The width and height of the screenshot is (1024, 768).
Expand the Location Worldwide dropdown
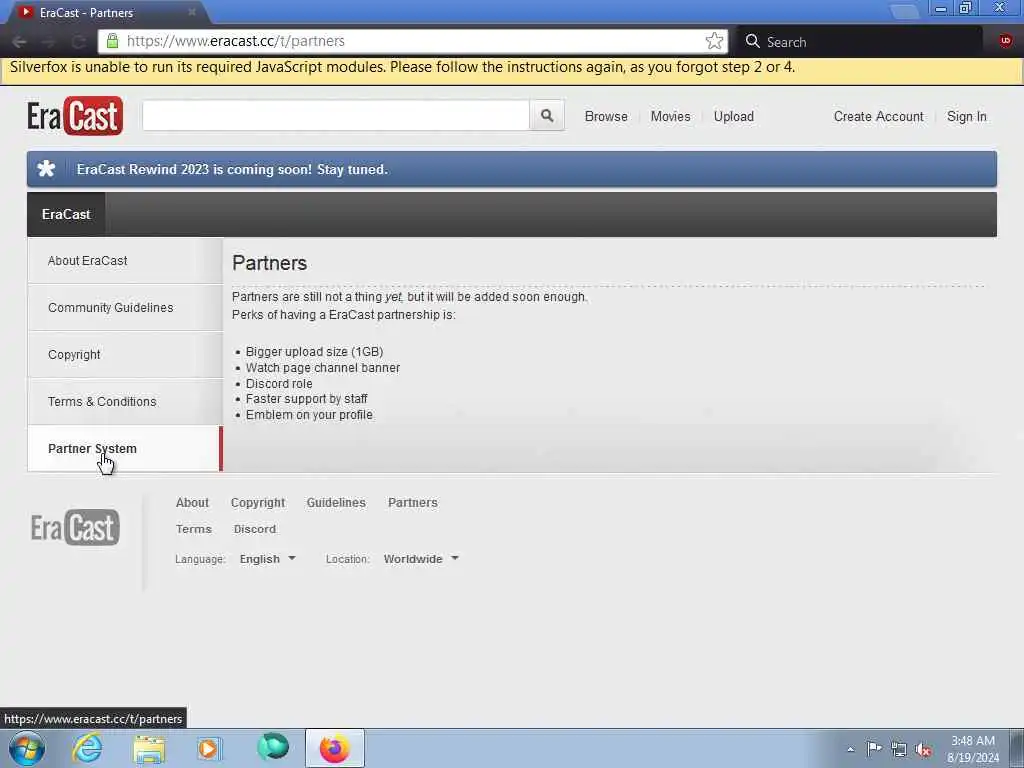coord(421,559)
